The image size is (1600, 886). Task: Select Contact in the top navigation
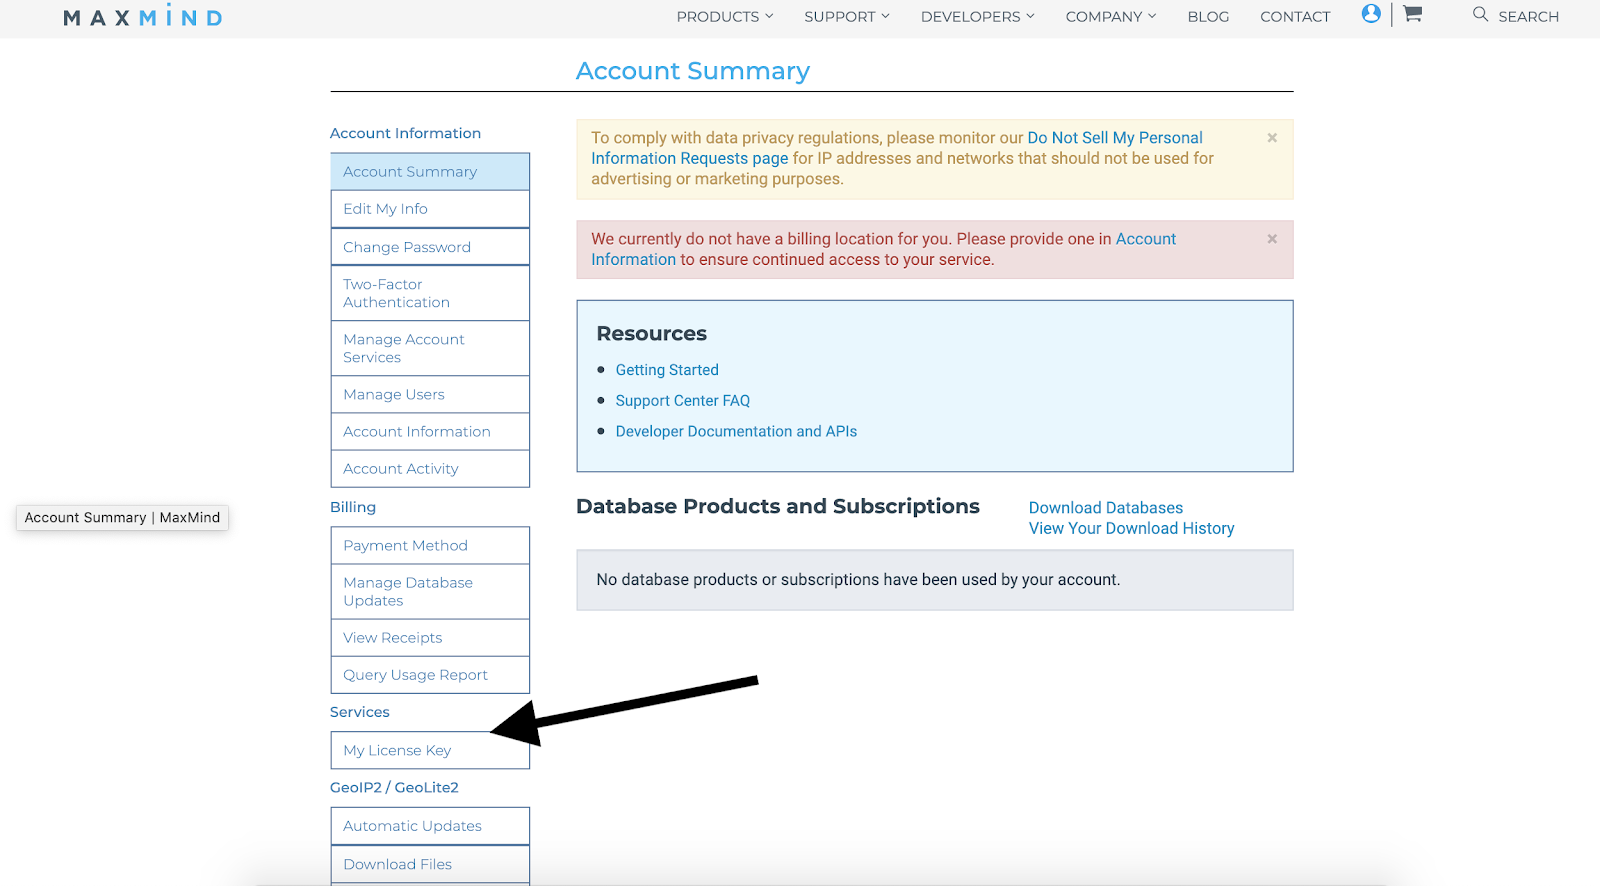tap(1295, 17)
